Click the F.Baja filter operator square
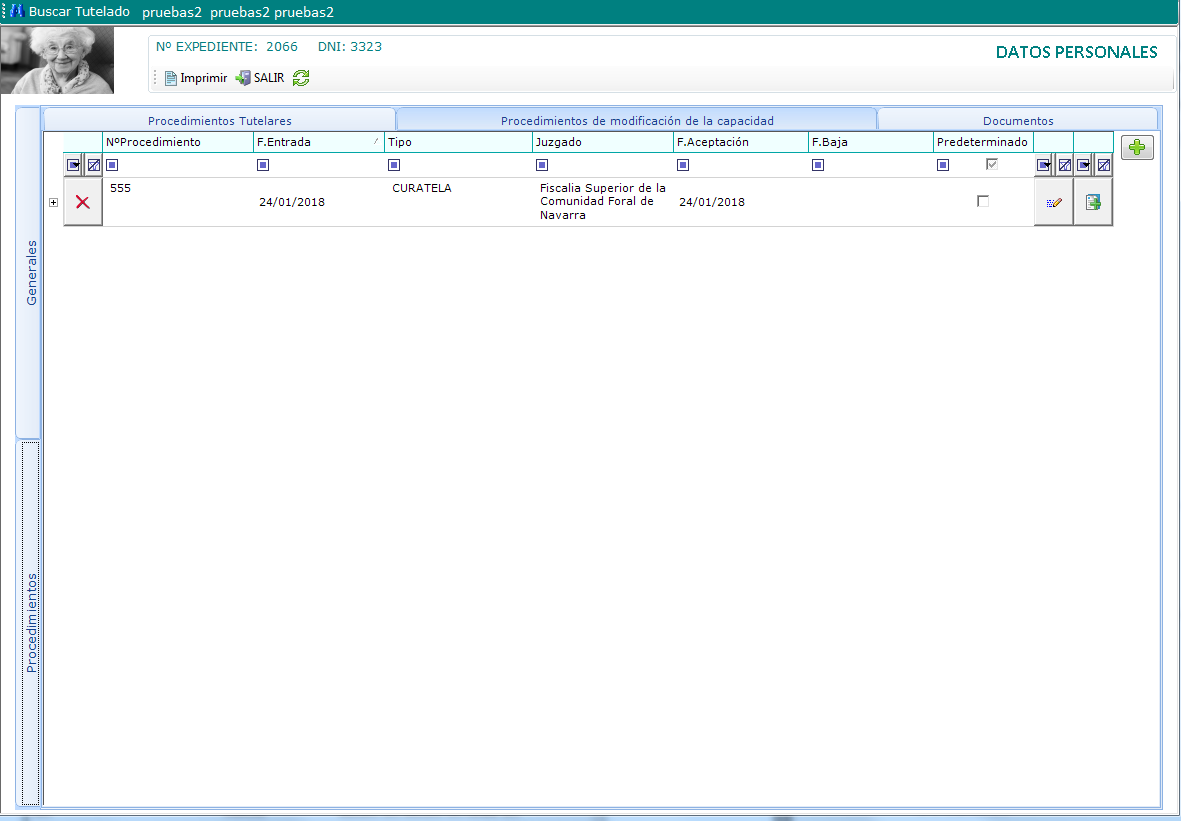The height and width of the screenshot is (821, 1181). [818, 165]
